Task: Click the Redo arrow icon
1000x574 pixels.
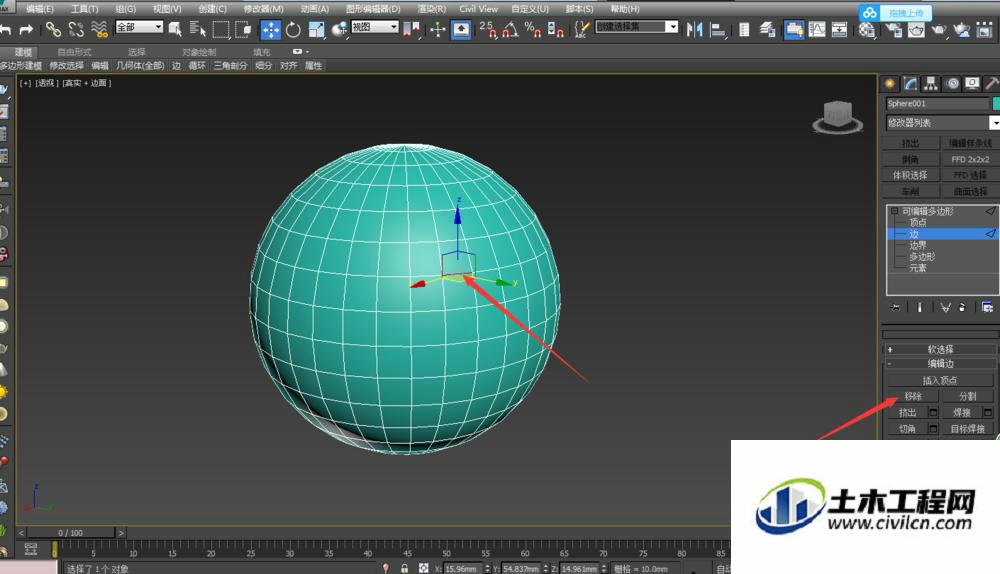Action: [27, 29]
